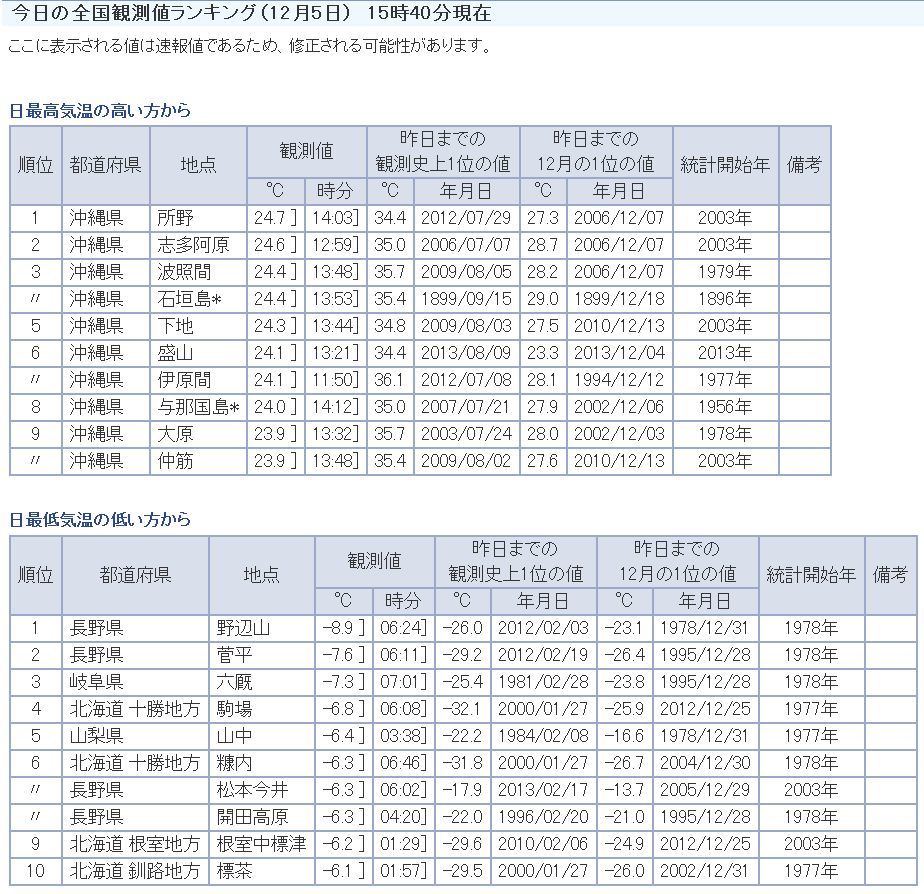This screenshot has width=924, height=894.
Task: Click rank 10 in low temperature table
Action: 35,871
